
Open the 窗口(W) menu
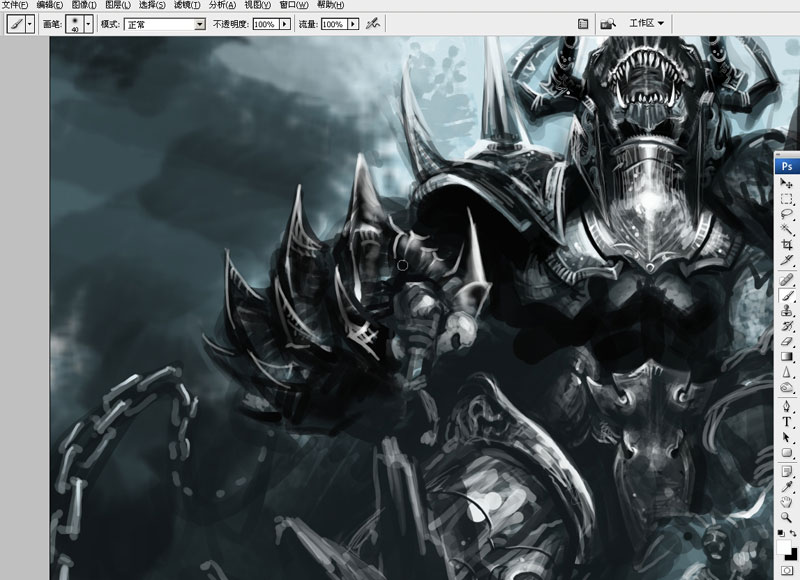[x=294, y=5]
